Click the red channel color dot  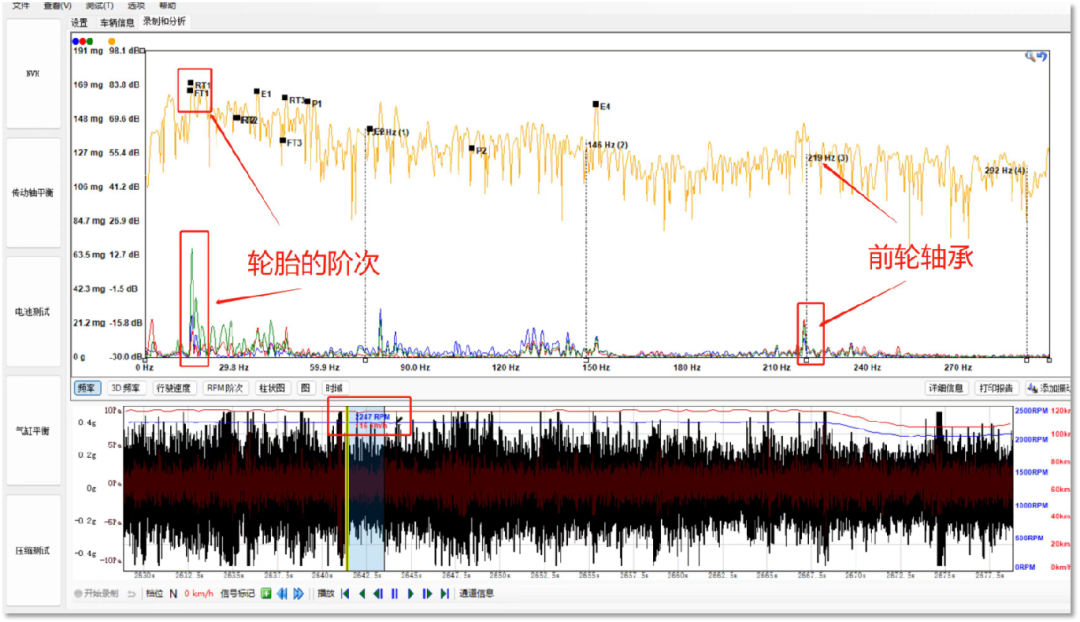coord(83,41)
